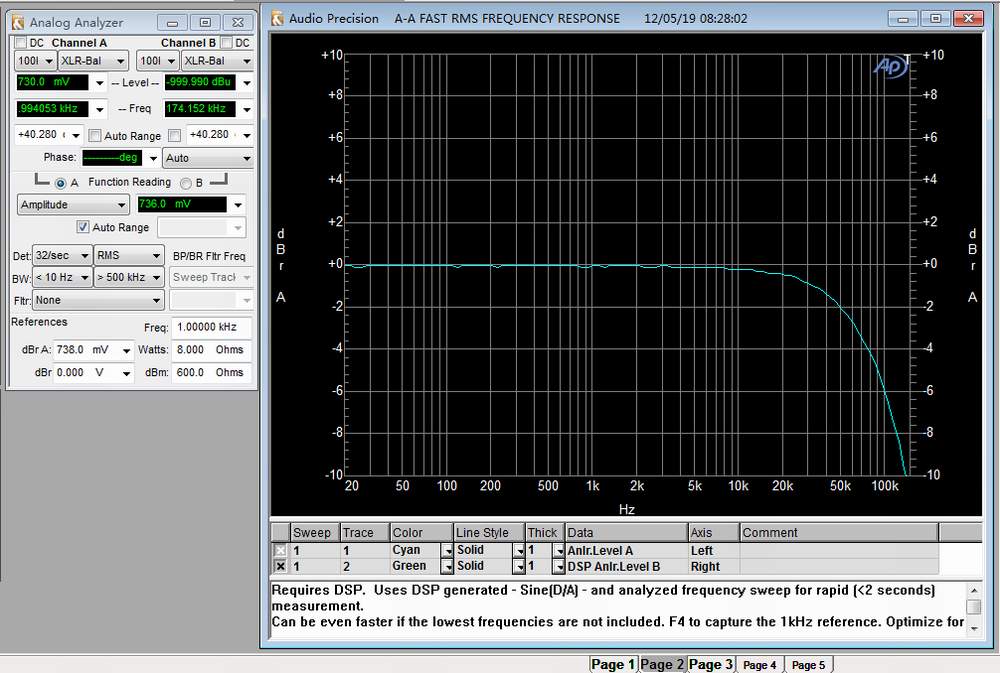Switch to Page 3 tab

point(710,664)
